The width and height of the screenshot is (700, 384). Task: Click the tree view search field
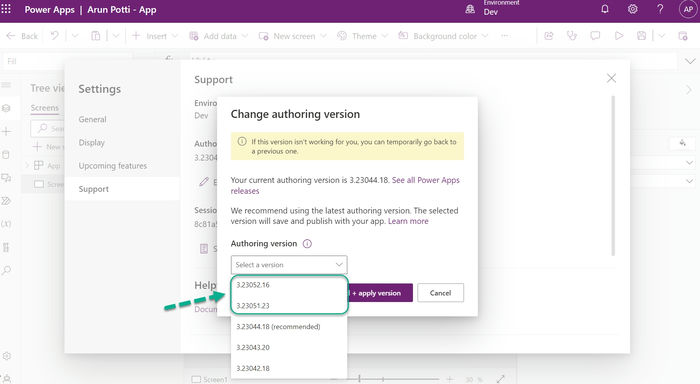pos(48,129)
